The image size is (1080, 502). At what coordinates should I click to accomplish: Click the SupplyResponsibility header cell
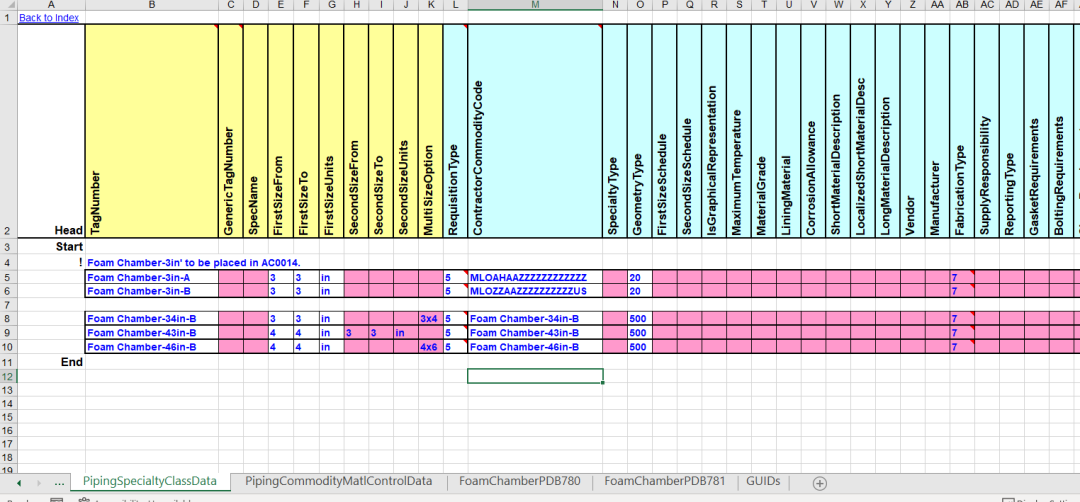987,132
